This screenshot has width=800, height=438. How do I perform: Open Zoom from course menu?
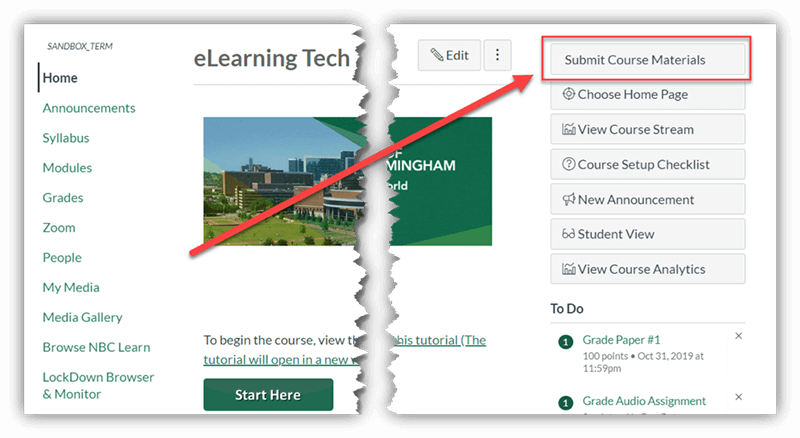[59, 228]
